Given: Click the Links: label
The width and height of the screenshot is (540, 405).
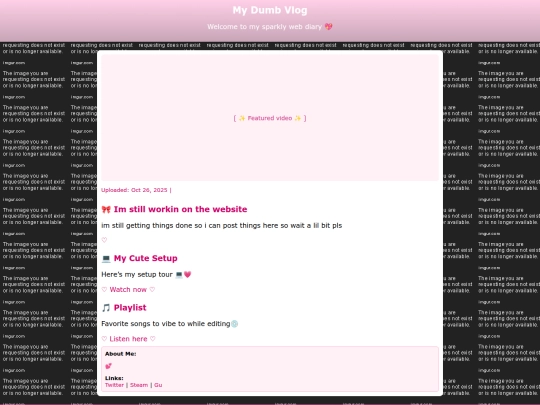Looking at the screenshot, I should (x=114, y=378).
